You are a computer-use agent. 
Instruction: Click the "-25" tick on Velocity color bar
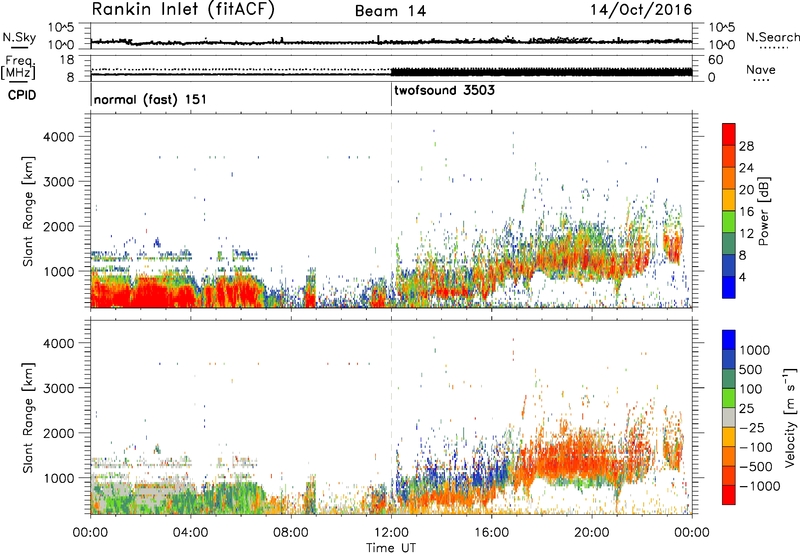752,427
